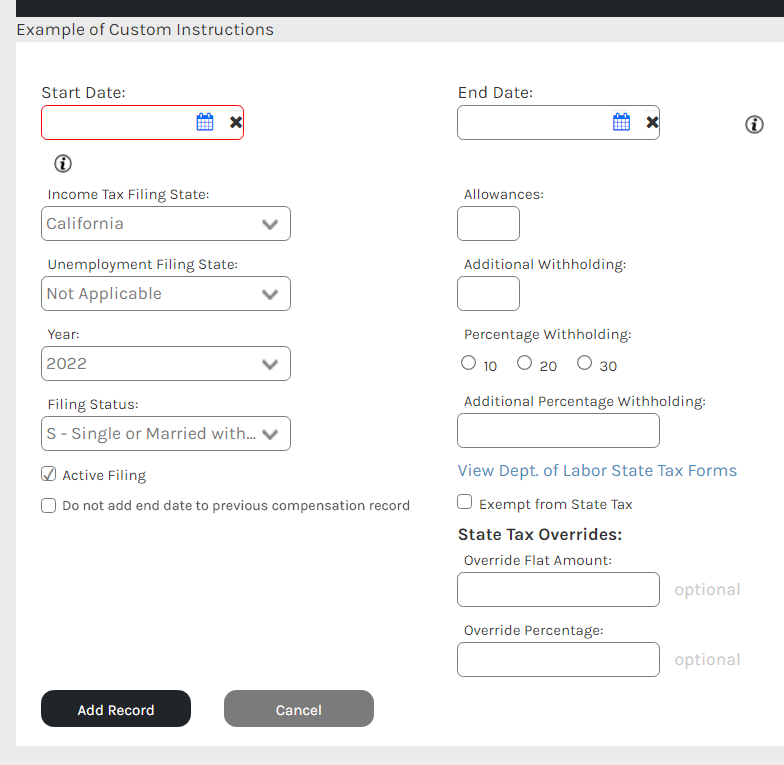Click the 'State Tax Overrides:' heading
The height and width of the screenshot is (765, 784).
[x=540, y=534]
